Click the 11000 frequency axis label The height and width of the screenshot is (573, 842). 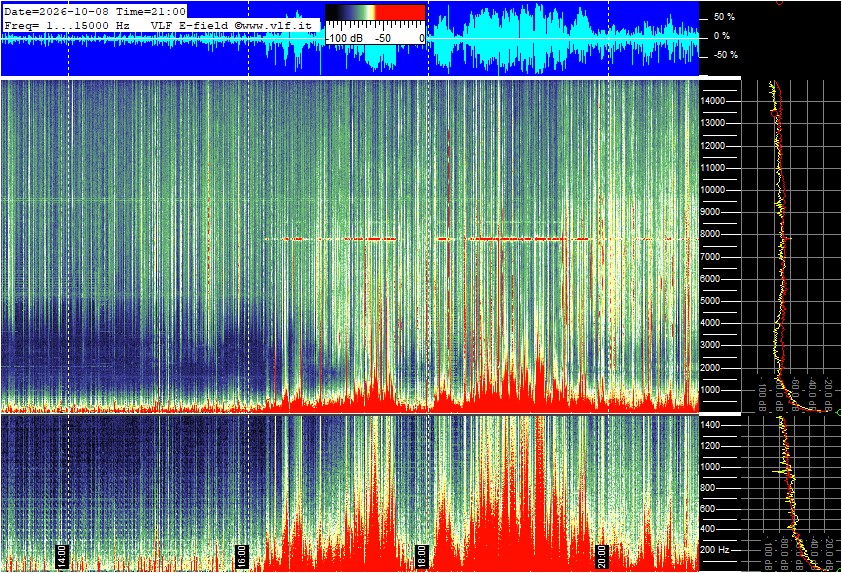click(713, 168)
